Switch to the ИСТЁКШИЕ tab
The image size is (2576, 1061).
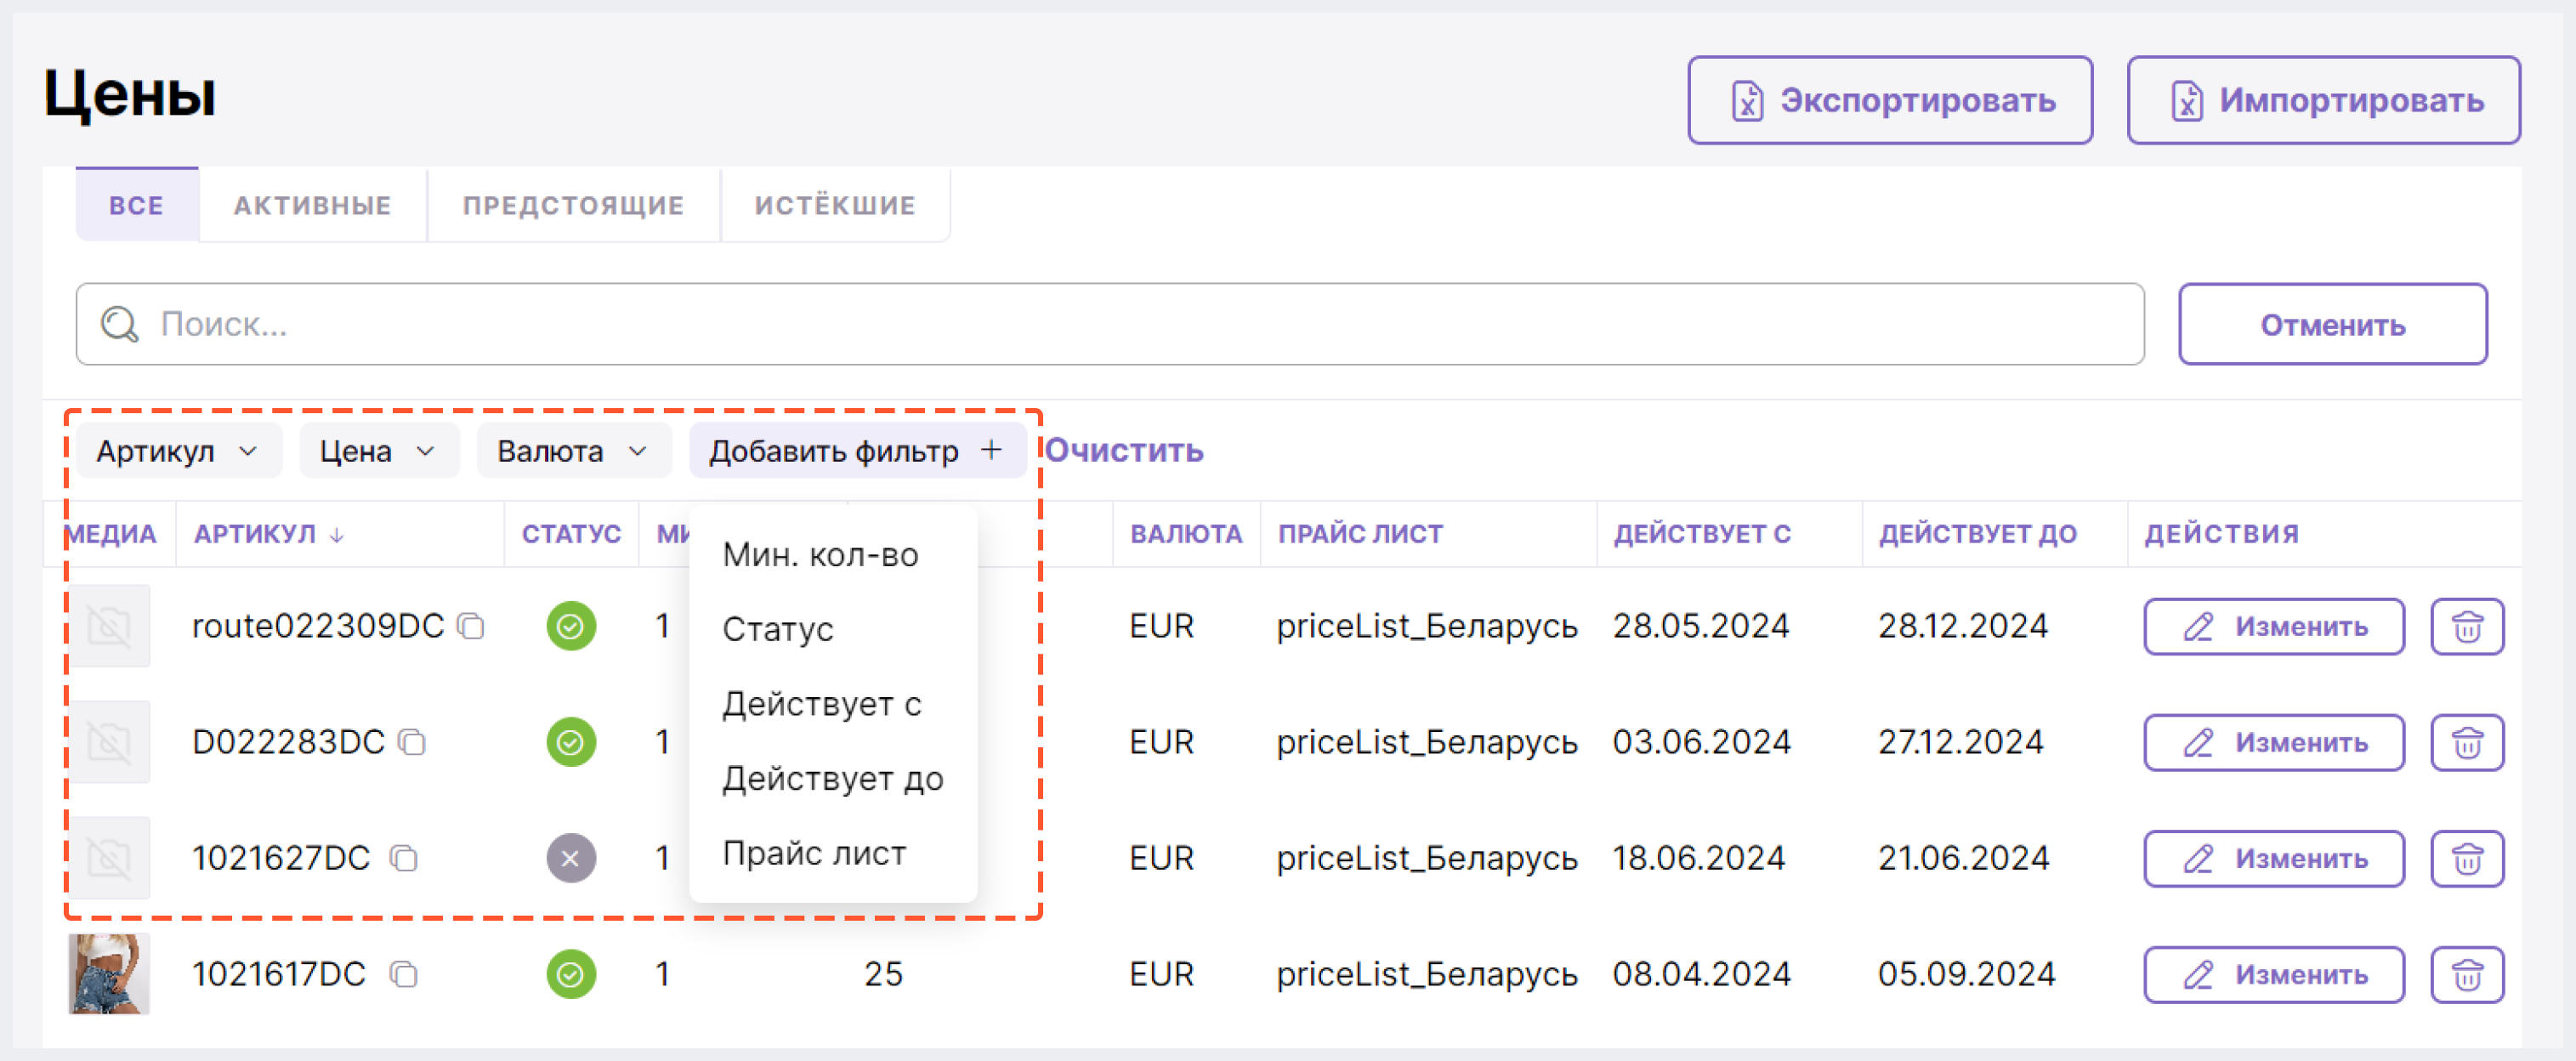(x=835, y=205)
